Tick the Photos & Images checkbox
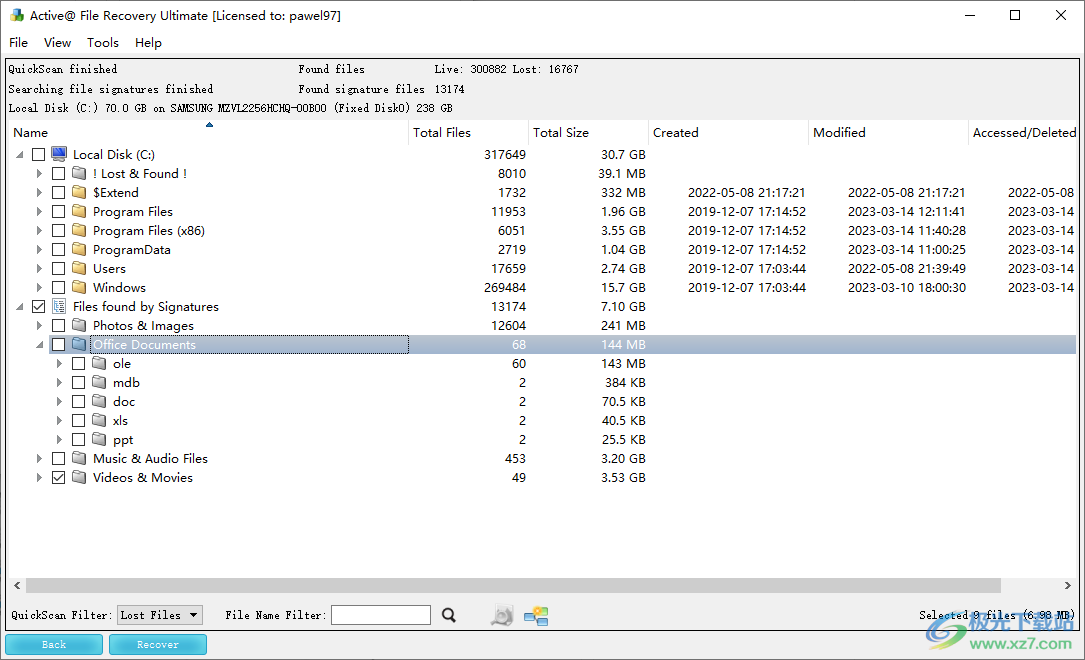The image size is (1085, 660). (59, 325)
